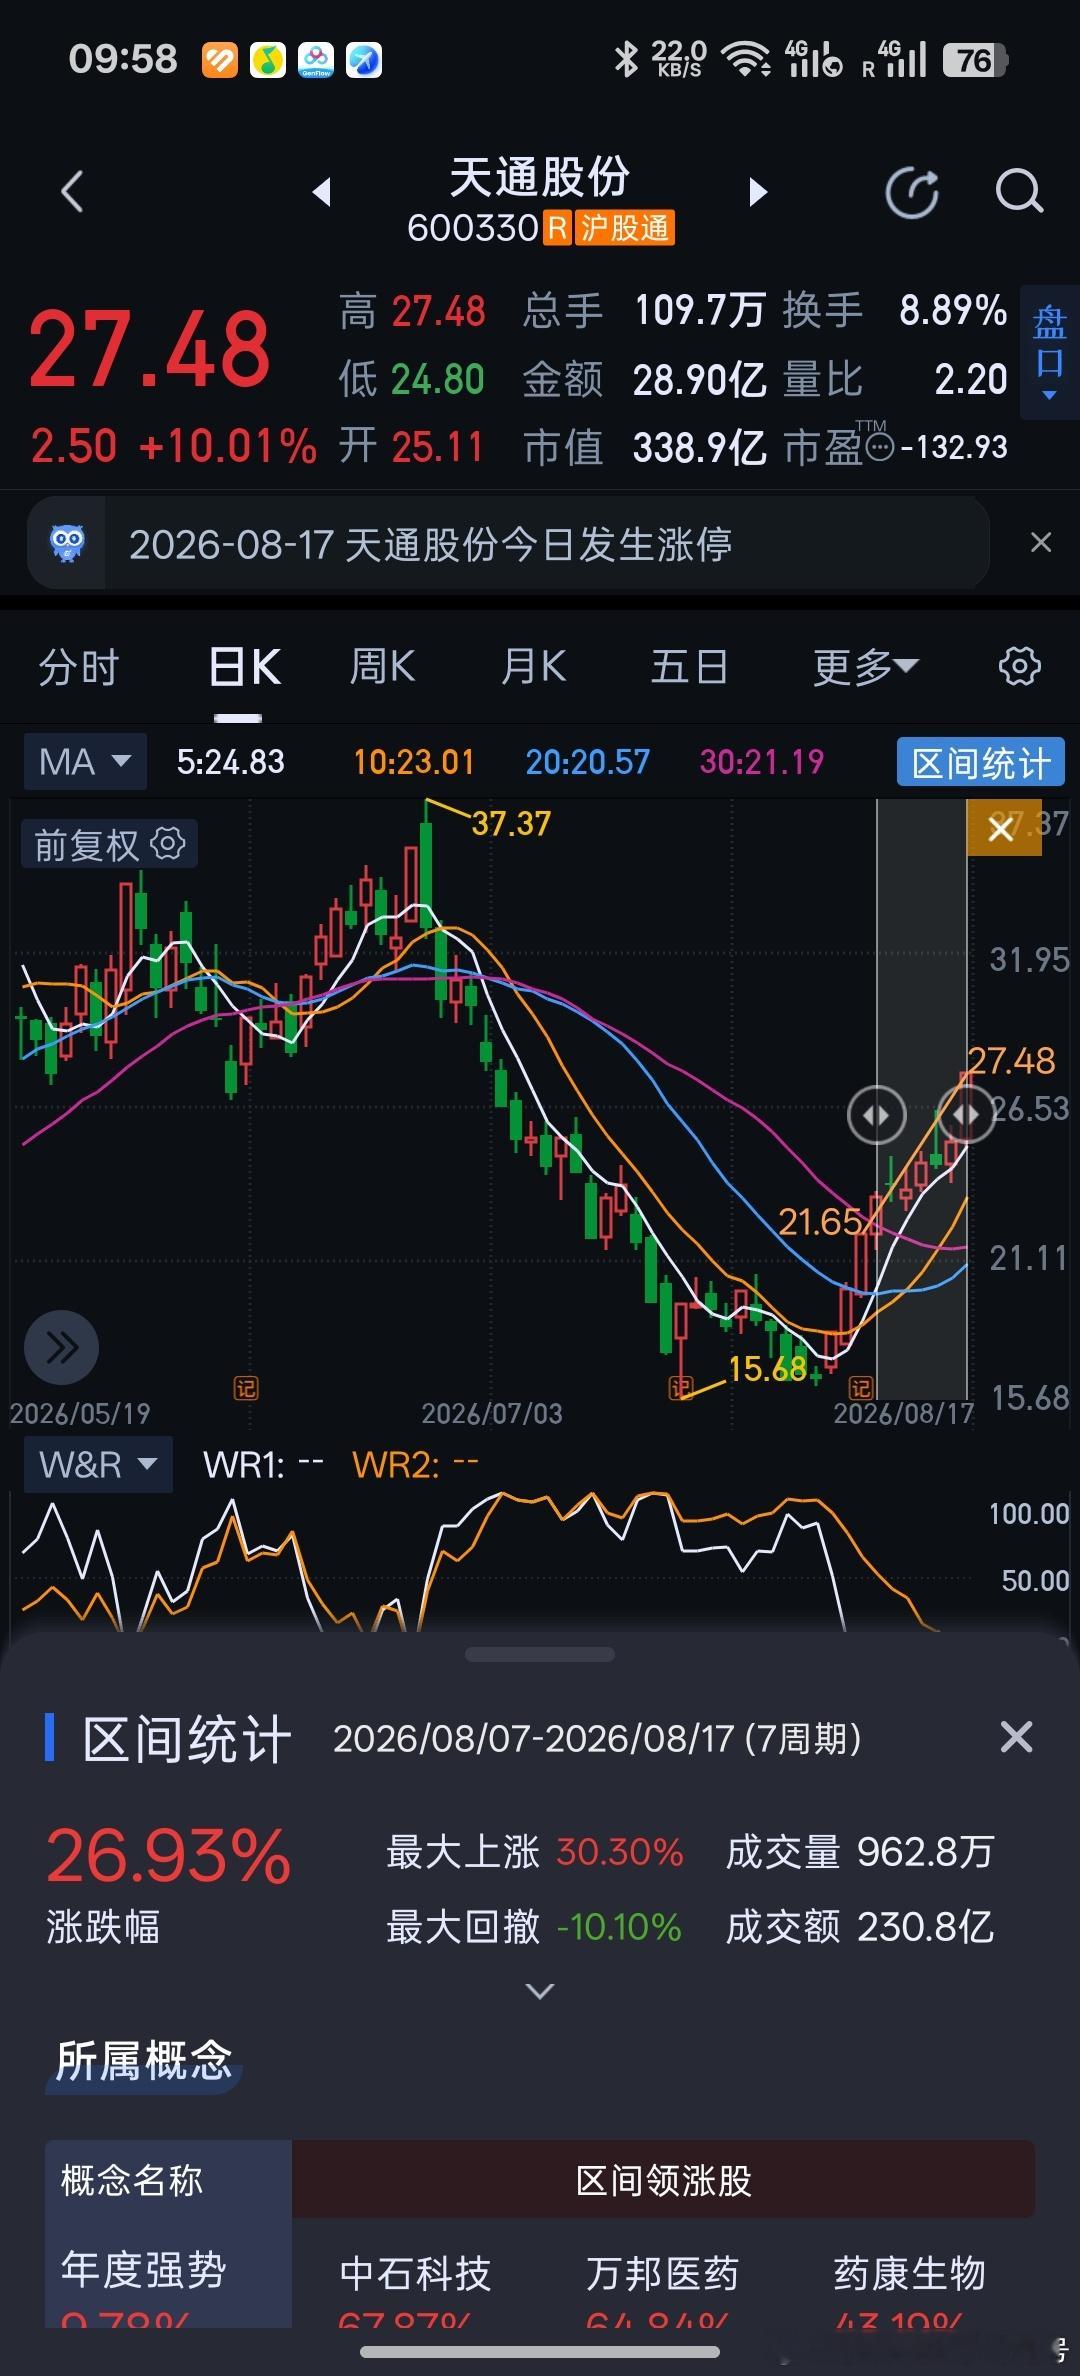The width and height of the screenshot is (1080, 2376).
Task: Tap the GenFlow notification icon
Action: (316, 60)
